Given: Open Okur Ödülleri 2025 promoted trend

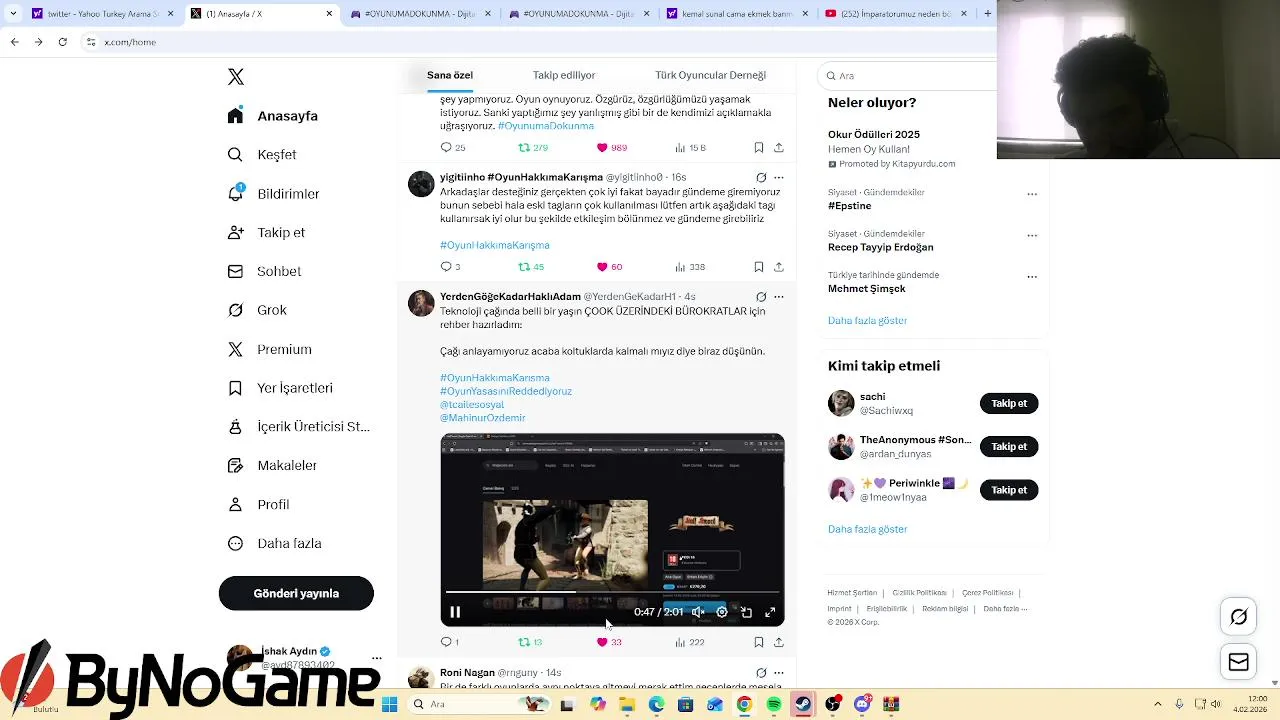Looking at the screenshot, I should click(874, 134).
